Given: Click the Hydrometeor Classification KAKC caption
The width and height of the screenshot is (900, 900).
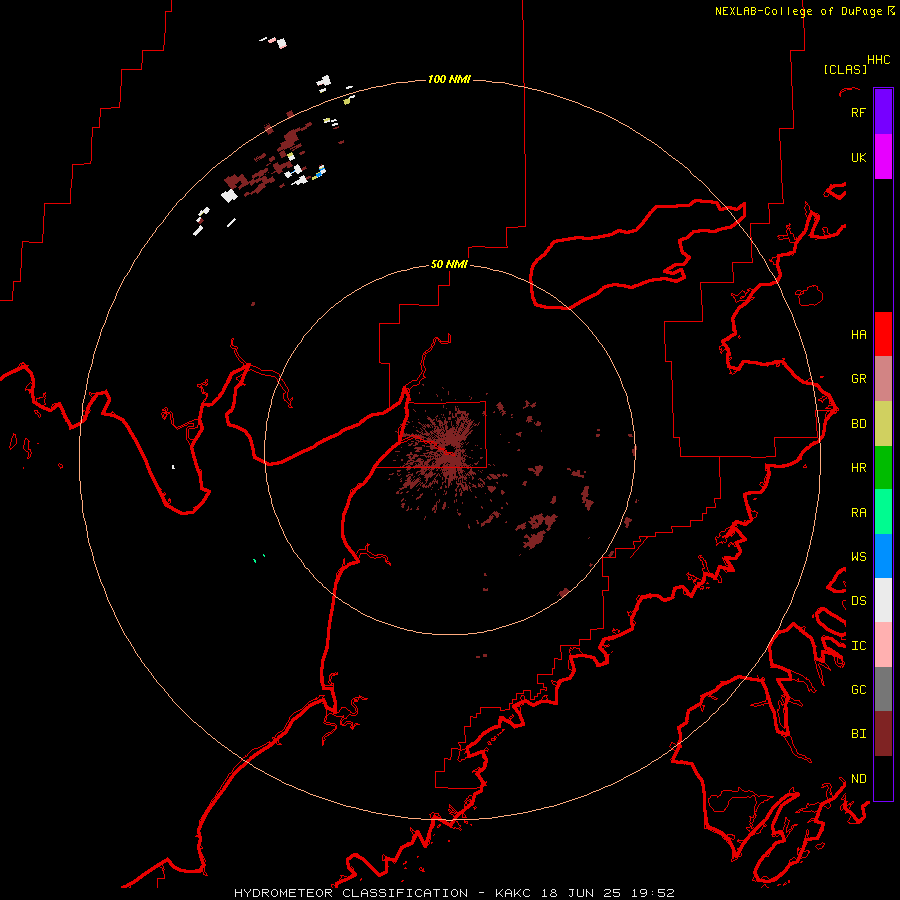Looking at the screenshot, I should 454,893.
